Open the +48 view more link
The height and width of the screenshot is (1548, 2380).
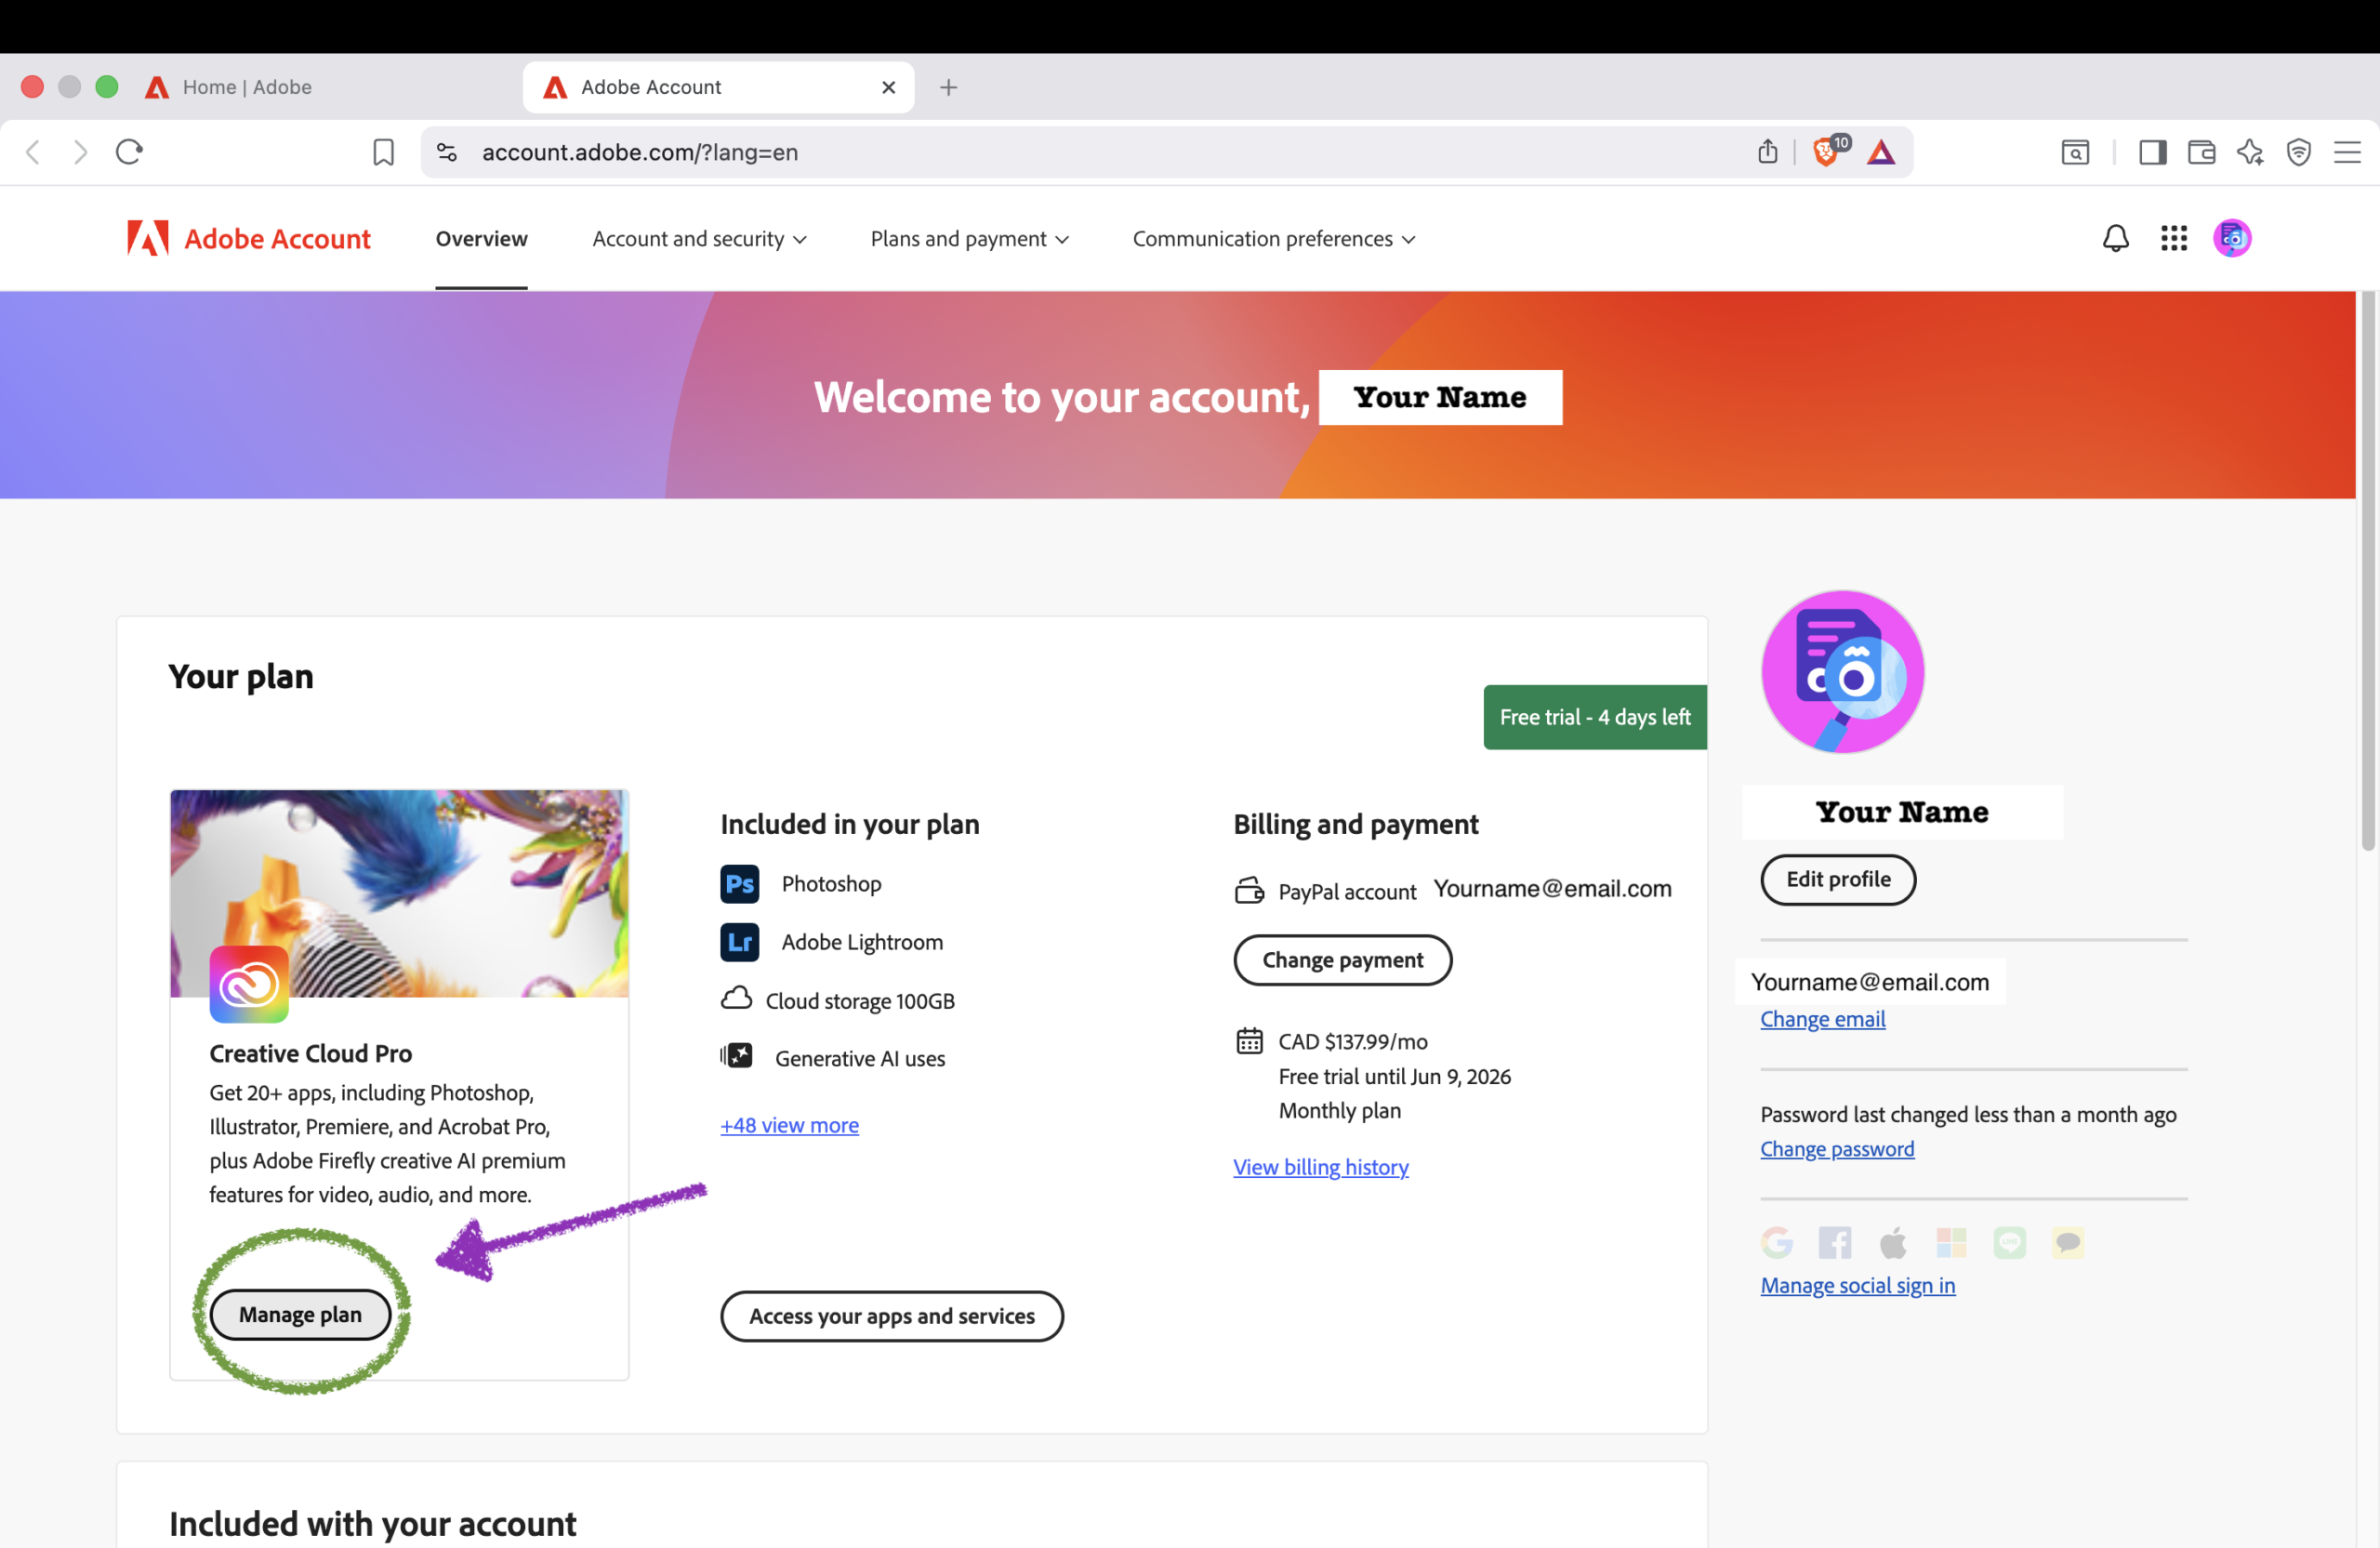pos(789,1125)
